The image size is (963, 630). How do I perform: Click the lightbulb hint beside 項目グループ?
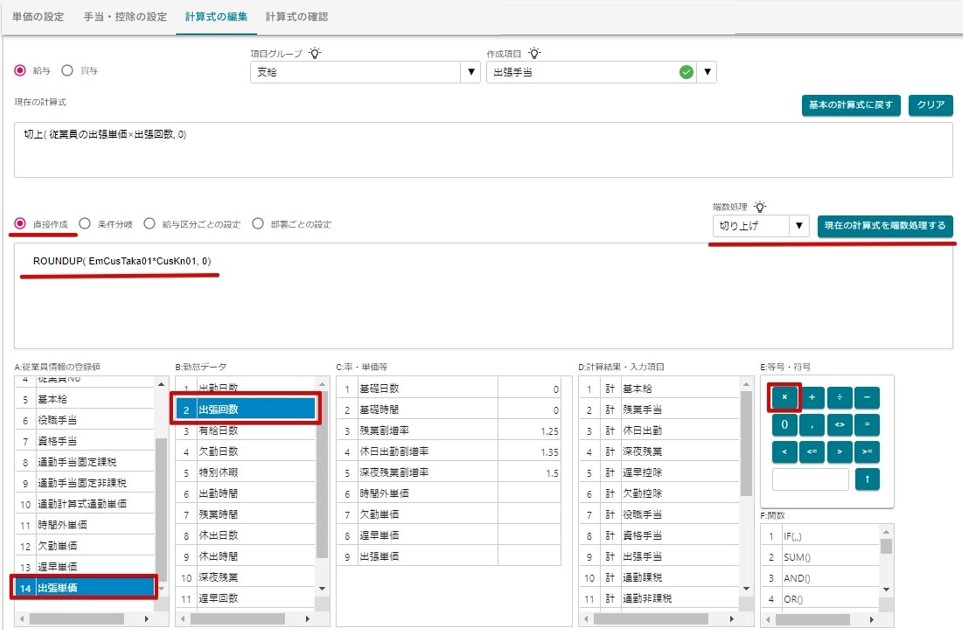[315, 53]
